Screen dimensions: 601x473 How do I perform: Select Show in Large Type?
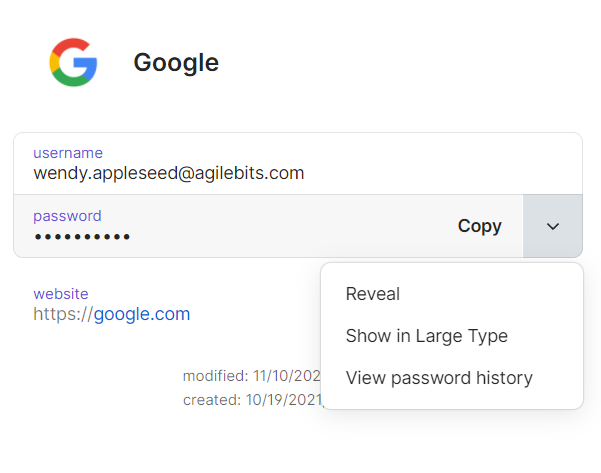(427, 336)
